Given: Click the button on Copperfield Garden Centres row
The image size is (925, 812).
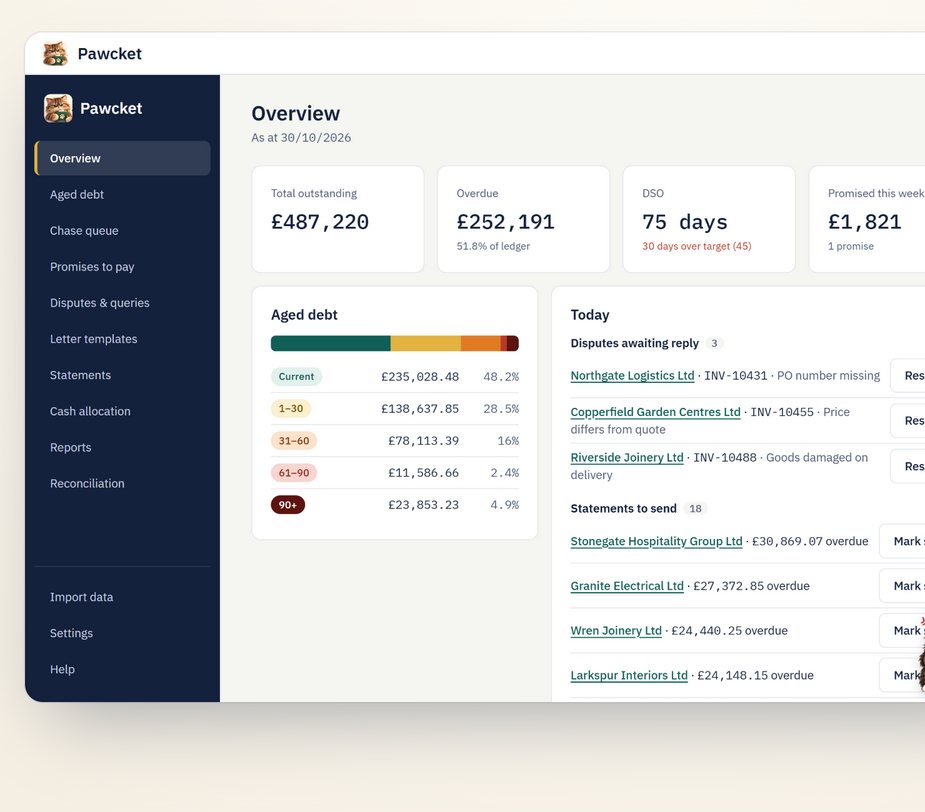Looking at the screenshot, I should (908, 421).
